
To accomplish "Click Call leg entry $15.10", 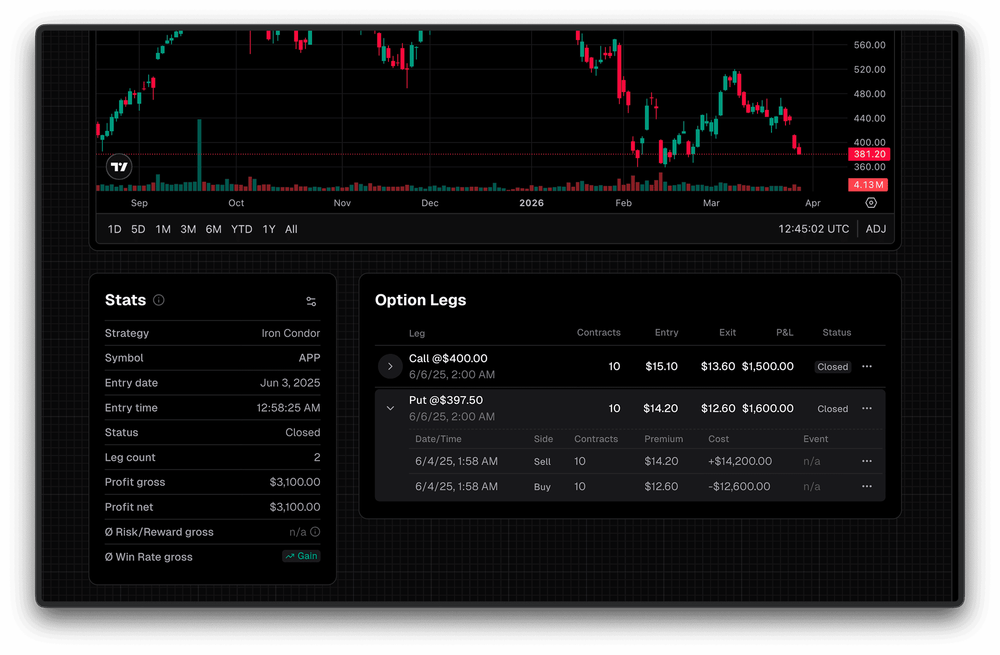I will (x=661, y=366).
